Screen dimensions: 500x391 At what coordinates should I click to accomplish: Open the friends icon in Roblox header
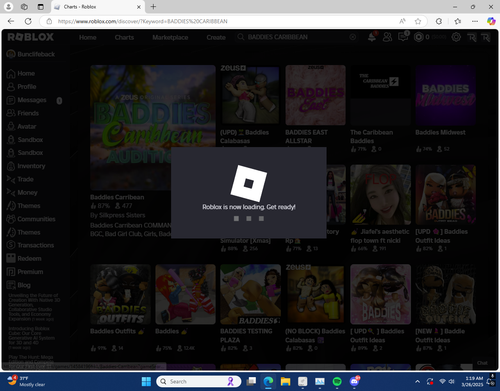[x=387, y=37]
